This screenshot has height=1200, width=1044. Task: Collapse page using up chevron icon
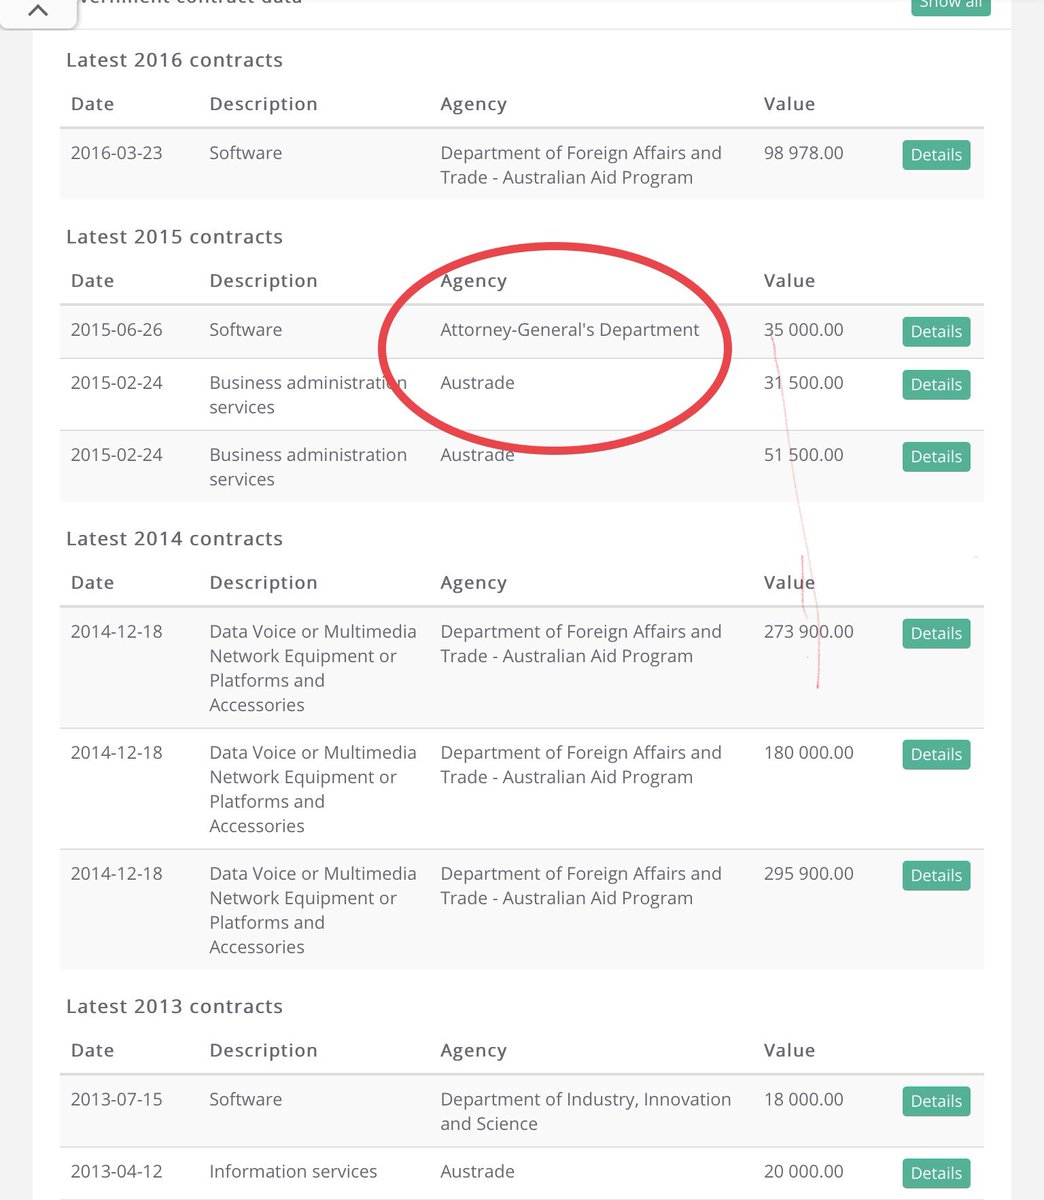pyautogui.click(x=38, y=11)
